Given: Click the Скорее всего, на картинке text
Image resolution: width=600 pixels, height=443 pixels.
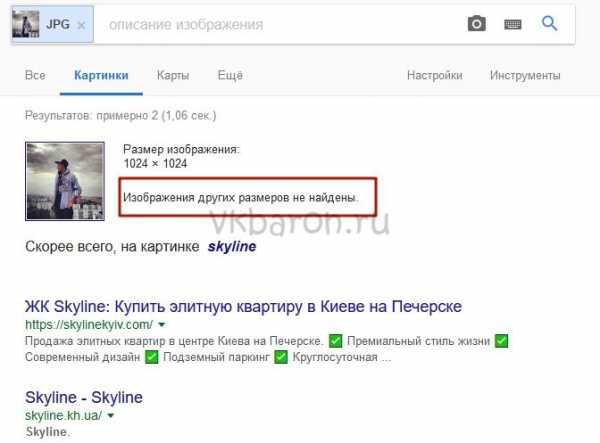Looking at the screenshot, I should [112, 247].
